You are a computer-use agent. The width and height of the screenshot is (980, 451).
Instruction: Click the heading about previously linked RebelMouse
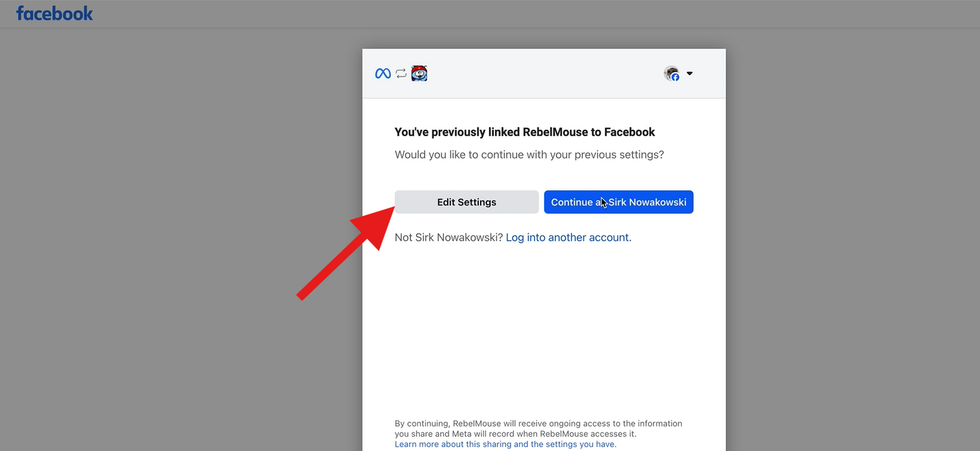pos(525,132)
